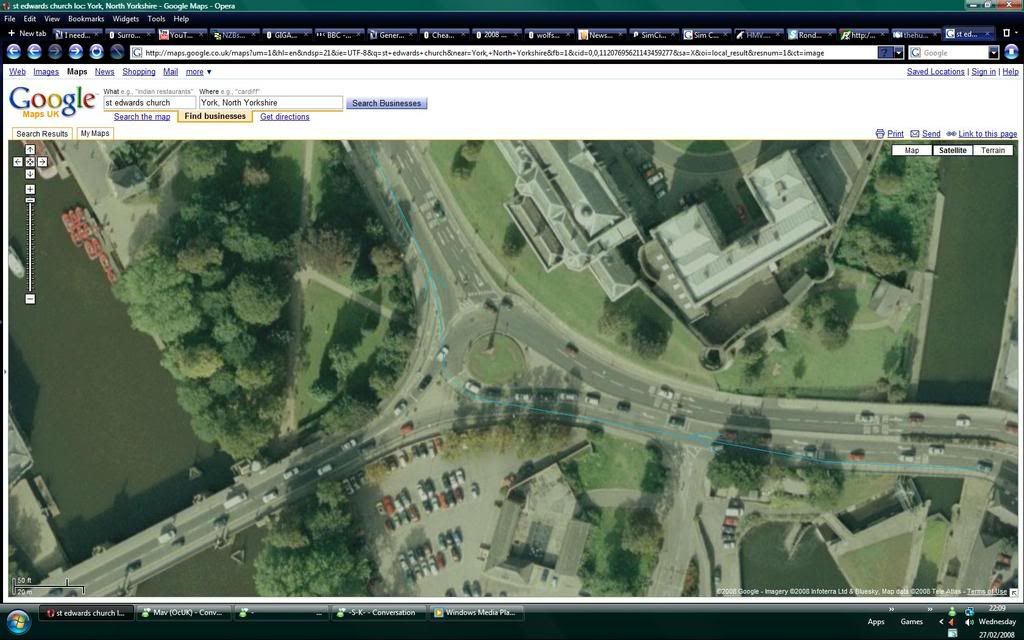Expand the more menu in Google navigation
The width and height of the screenshot is (1024, 640).
(198, 72)
